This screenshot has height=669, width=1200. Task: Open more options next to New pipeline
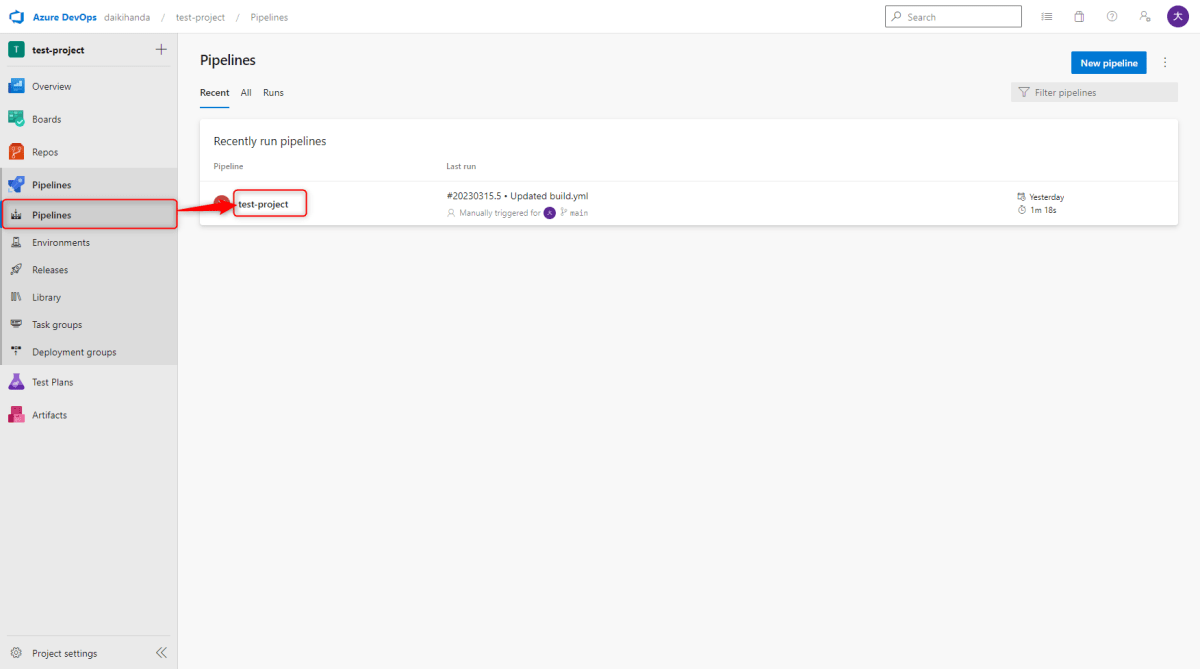pyautogui.click(x=1165, y=63)
